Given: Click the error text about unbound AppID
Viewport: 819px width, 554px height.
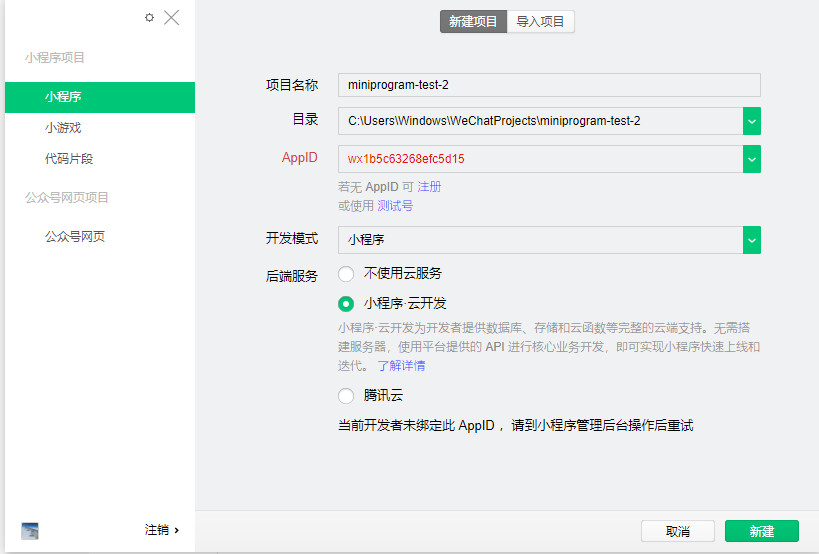Looking at the screenshot, I should 516,426.
